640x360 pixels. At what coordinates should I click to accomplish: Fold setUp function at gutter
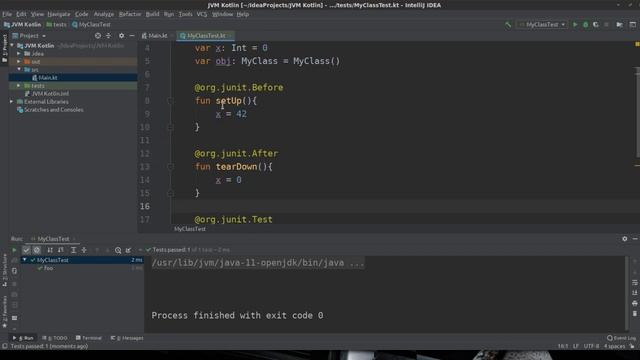(x=171, y=101)
